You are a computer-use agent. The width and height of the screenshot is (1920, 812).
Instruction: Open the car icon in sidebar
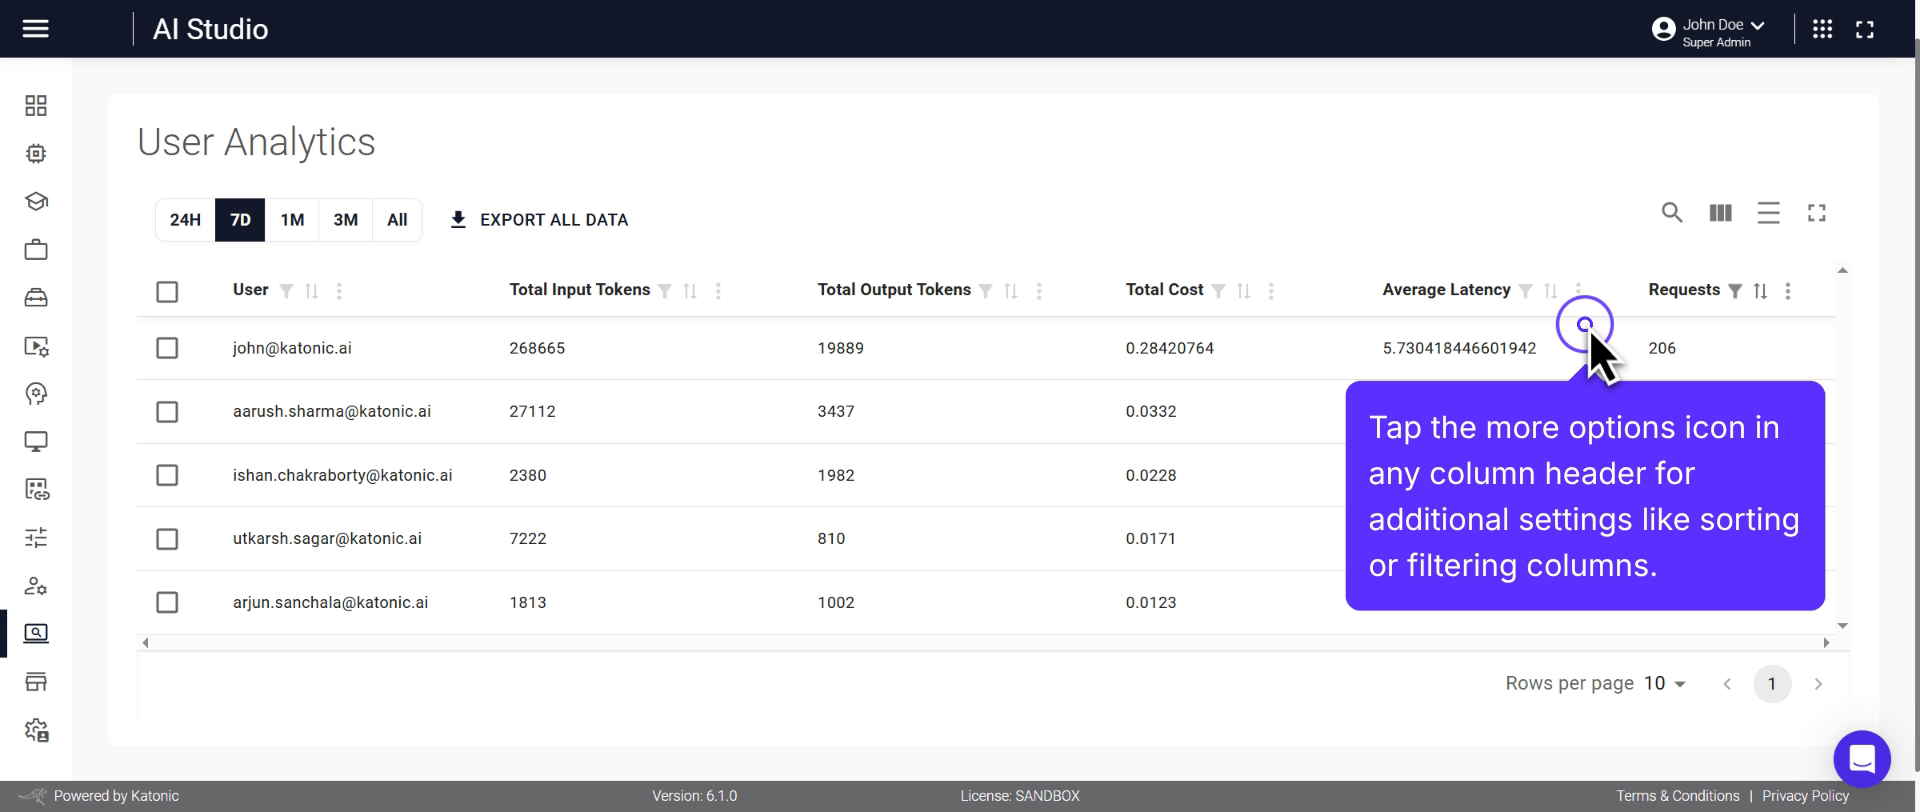[x=36, y=298]
